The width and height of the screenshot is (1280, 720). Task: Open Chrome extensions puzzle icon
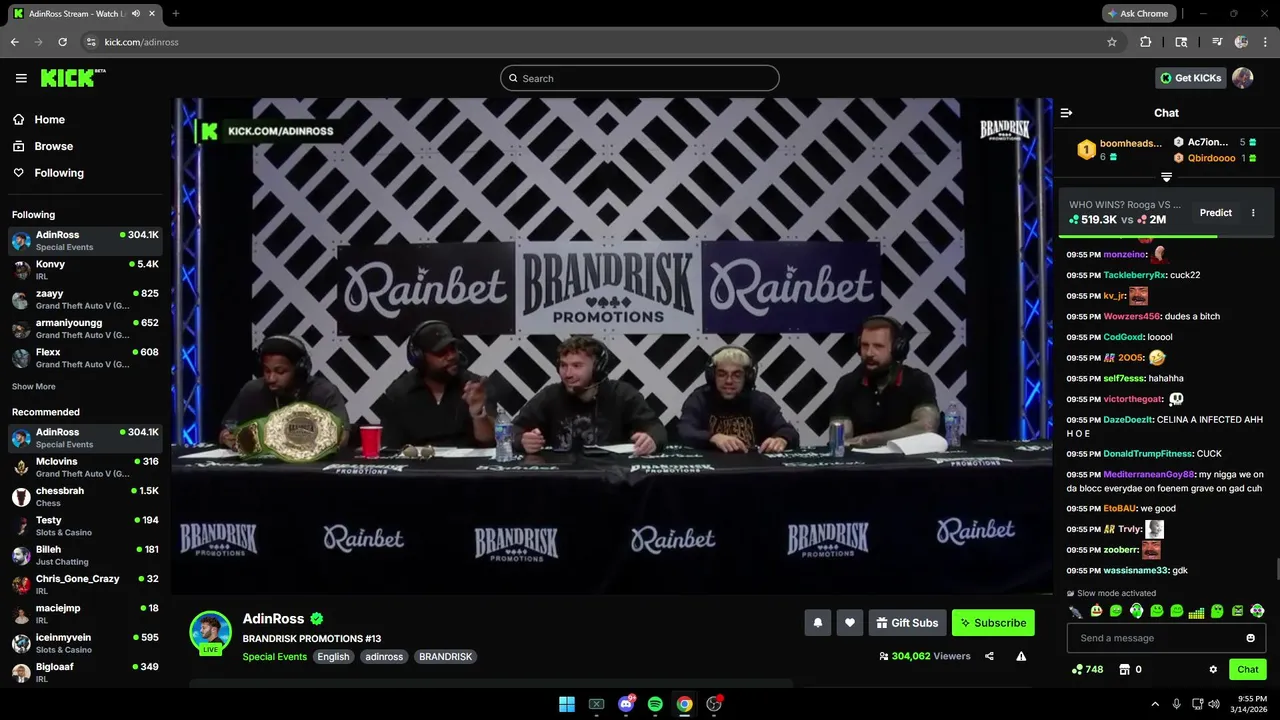coord(1146,42)
